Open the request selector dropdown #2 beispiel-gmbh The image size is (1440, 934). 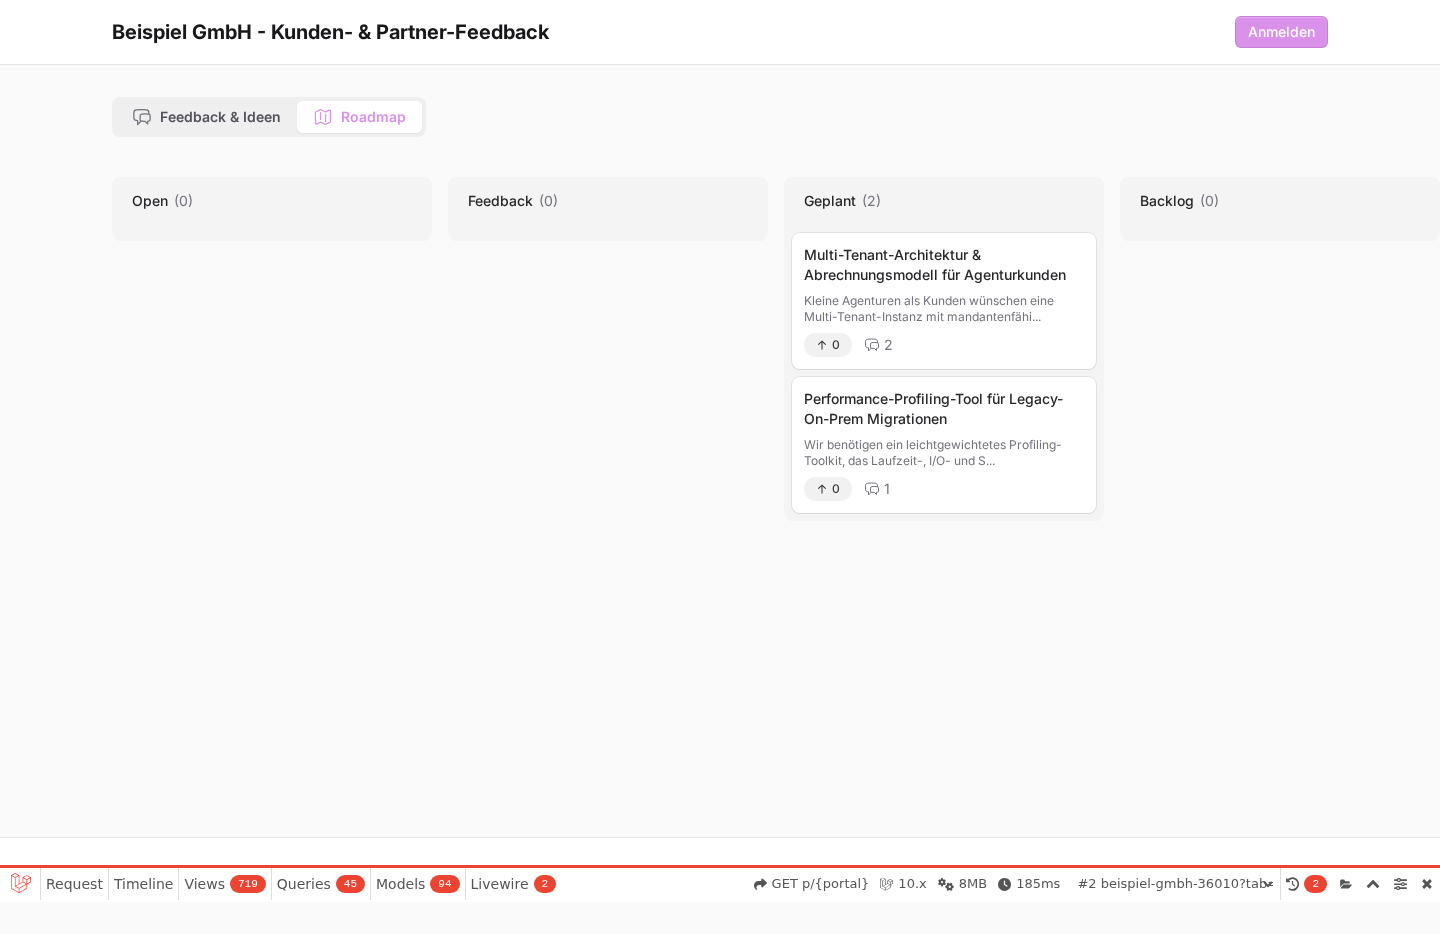click(x=1176, y=884)
